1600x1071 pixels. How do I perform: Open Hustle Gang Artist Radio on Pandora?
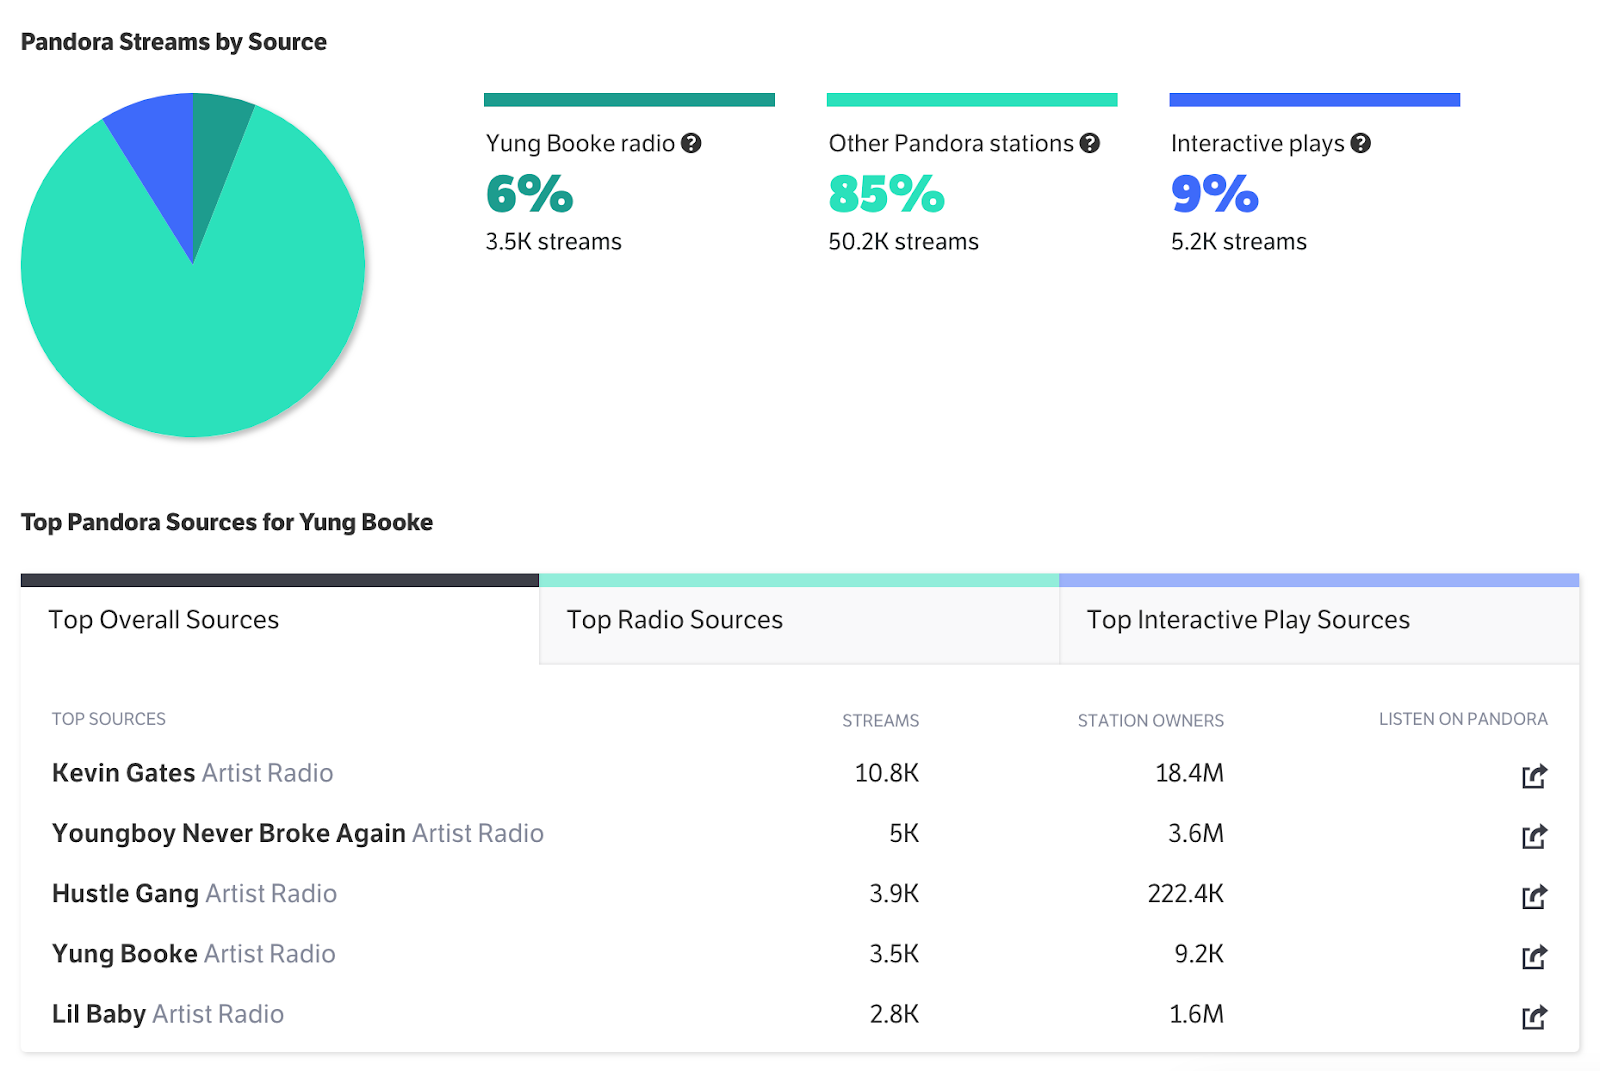[1534, 896]
